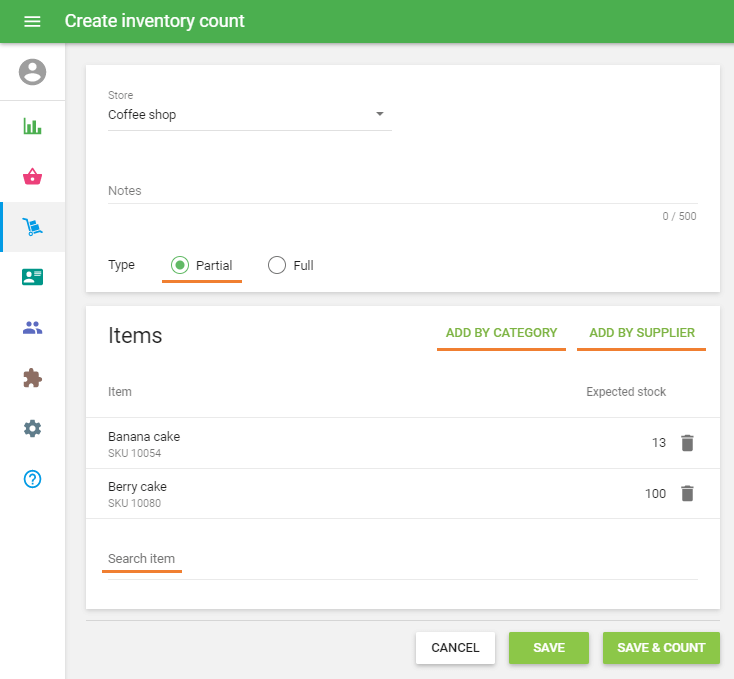Click Add by Category button
The width and height of the screenshot is (734, 679).
tap(501, 333)
